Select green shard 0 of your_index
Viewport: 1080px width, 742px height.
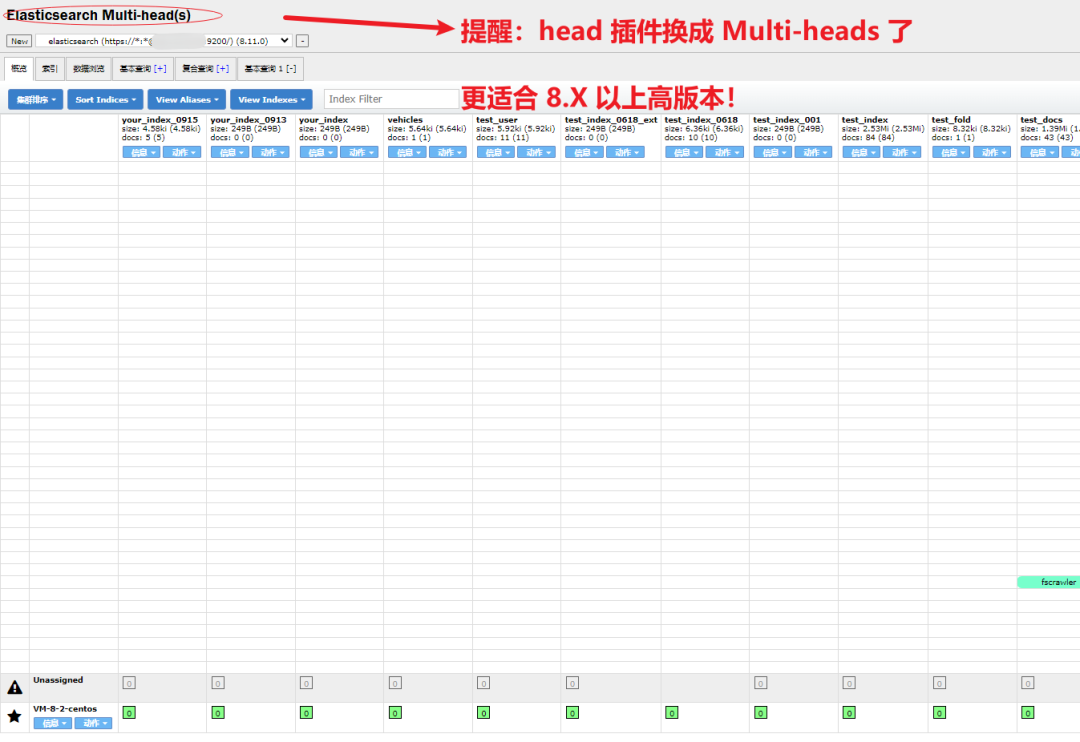point(307,712)
